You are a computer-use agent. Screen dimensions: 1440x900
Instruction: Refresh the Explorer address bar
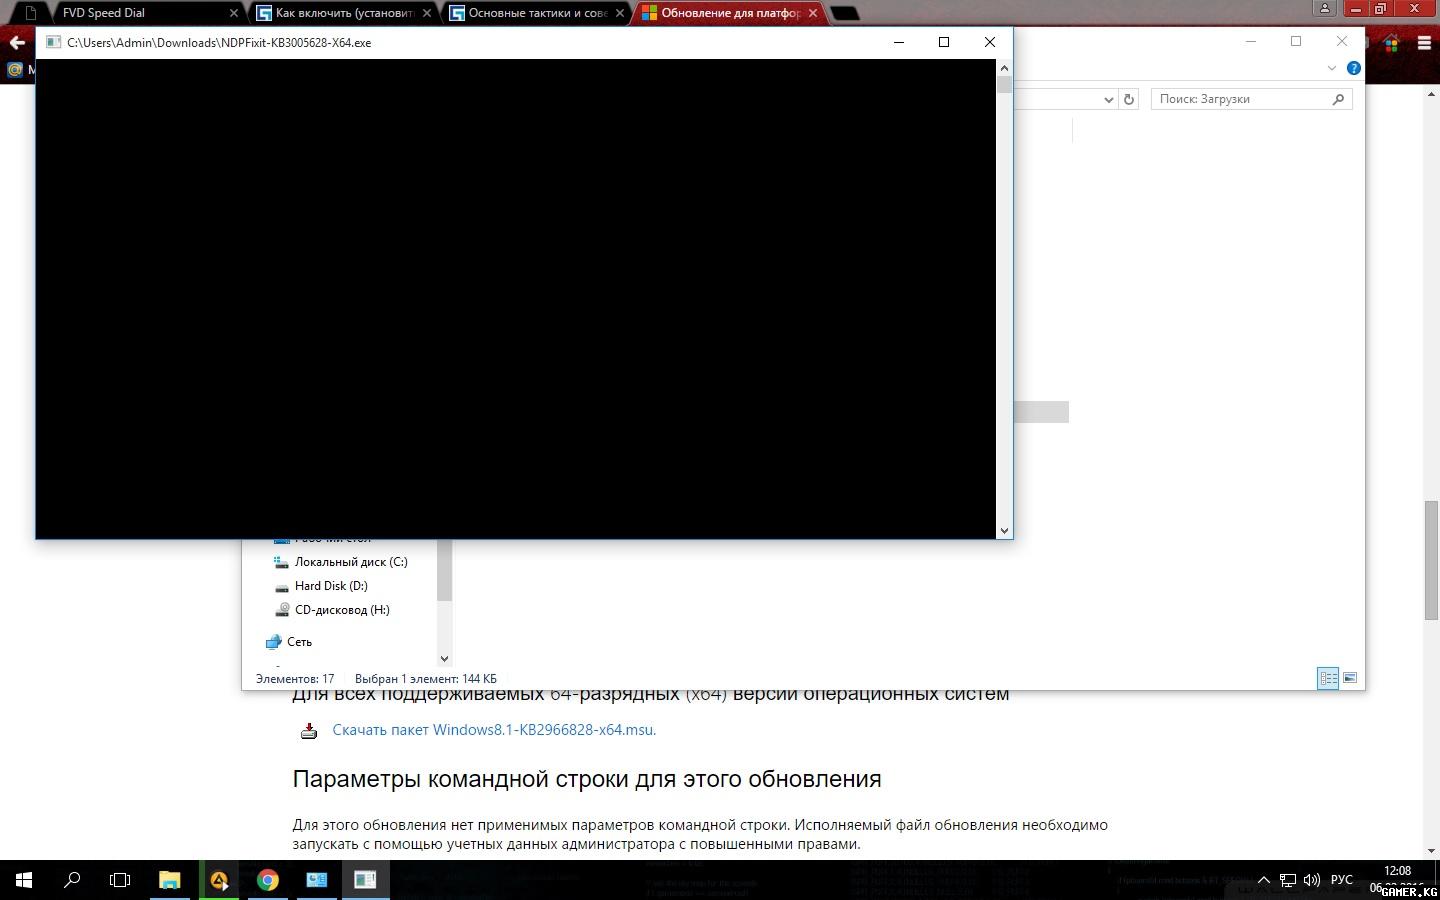tap(1129, 99)
